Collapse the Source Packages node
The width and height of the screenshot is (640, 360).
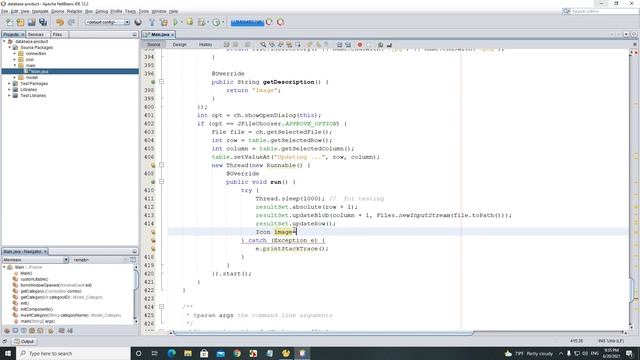[x=9, y=47]
